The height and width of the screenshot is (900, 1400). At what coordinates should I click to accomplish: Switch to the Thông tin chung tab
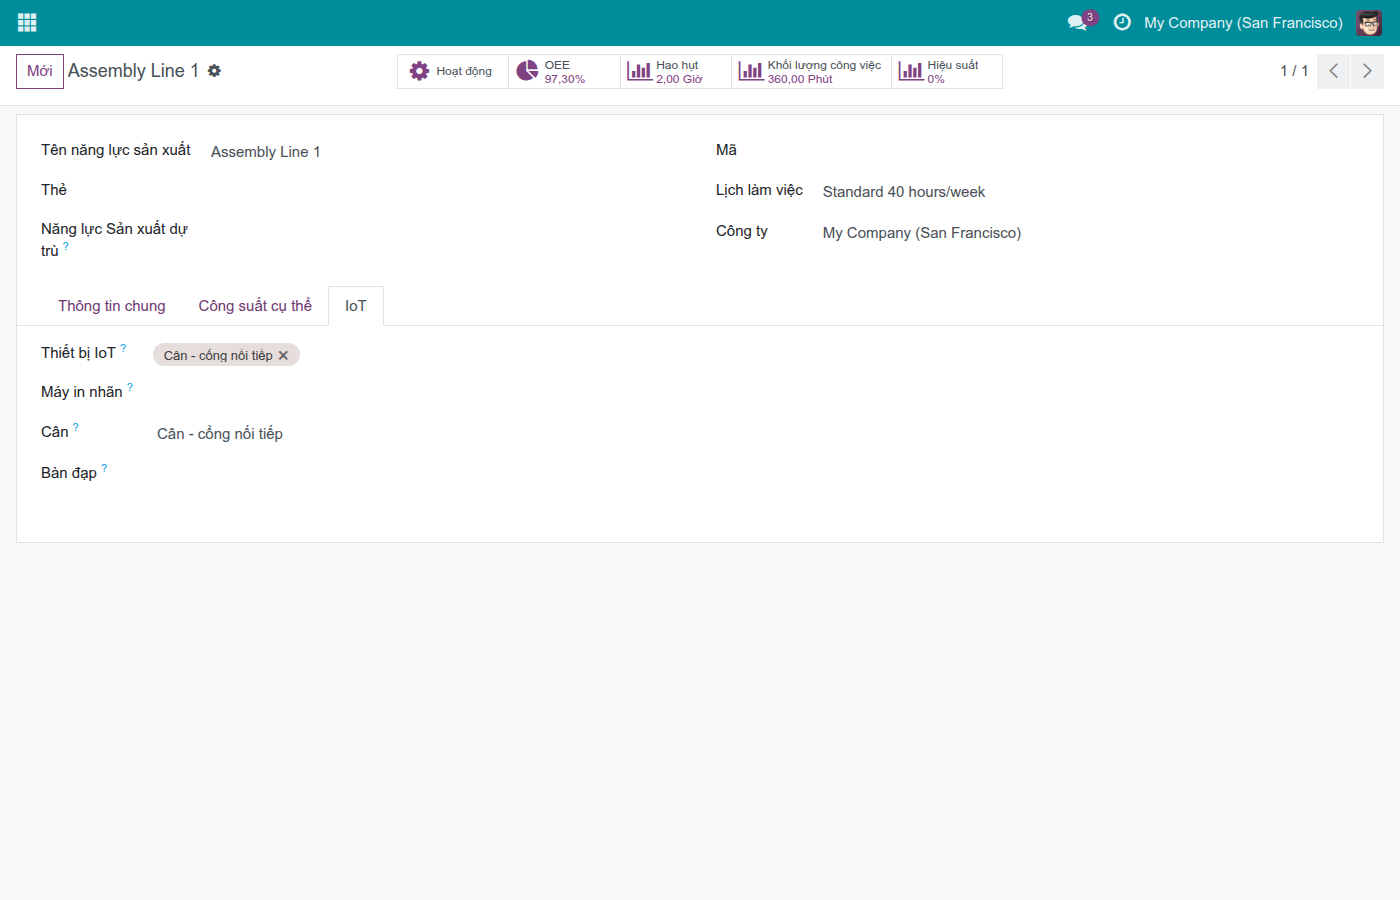click(x=112, y=306)
